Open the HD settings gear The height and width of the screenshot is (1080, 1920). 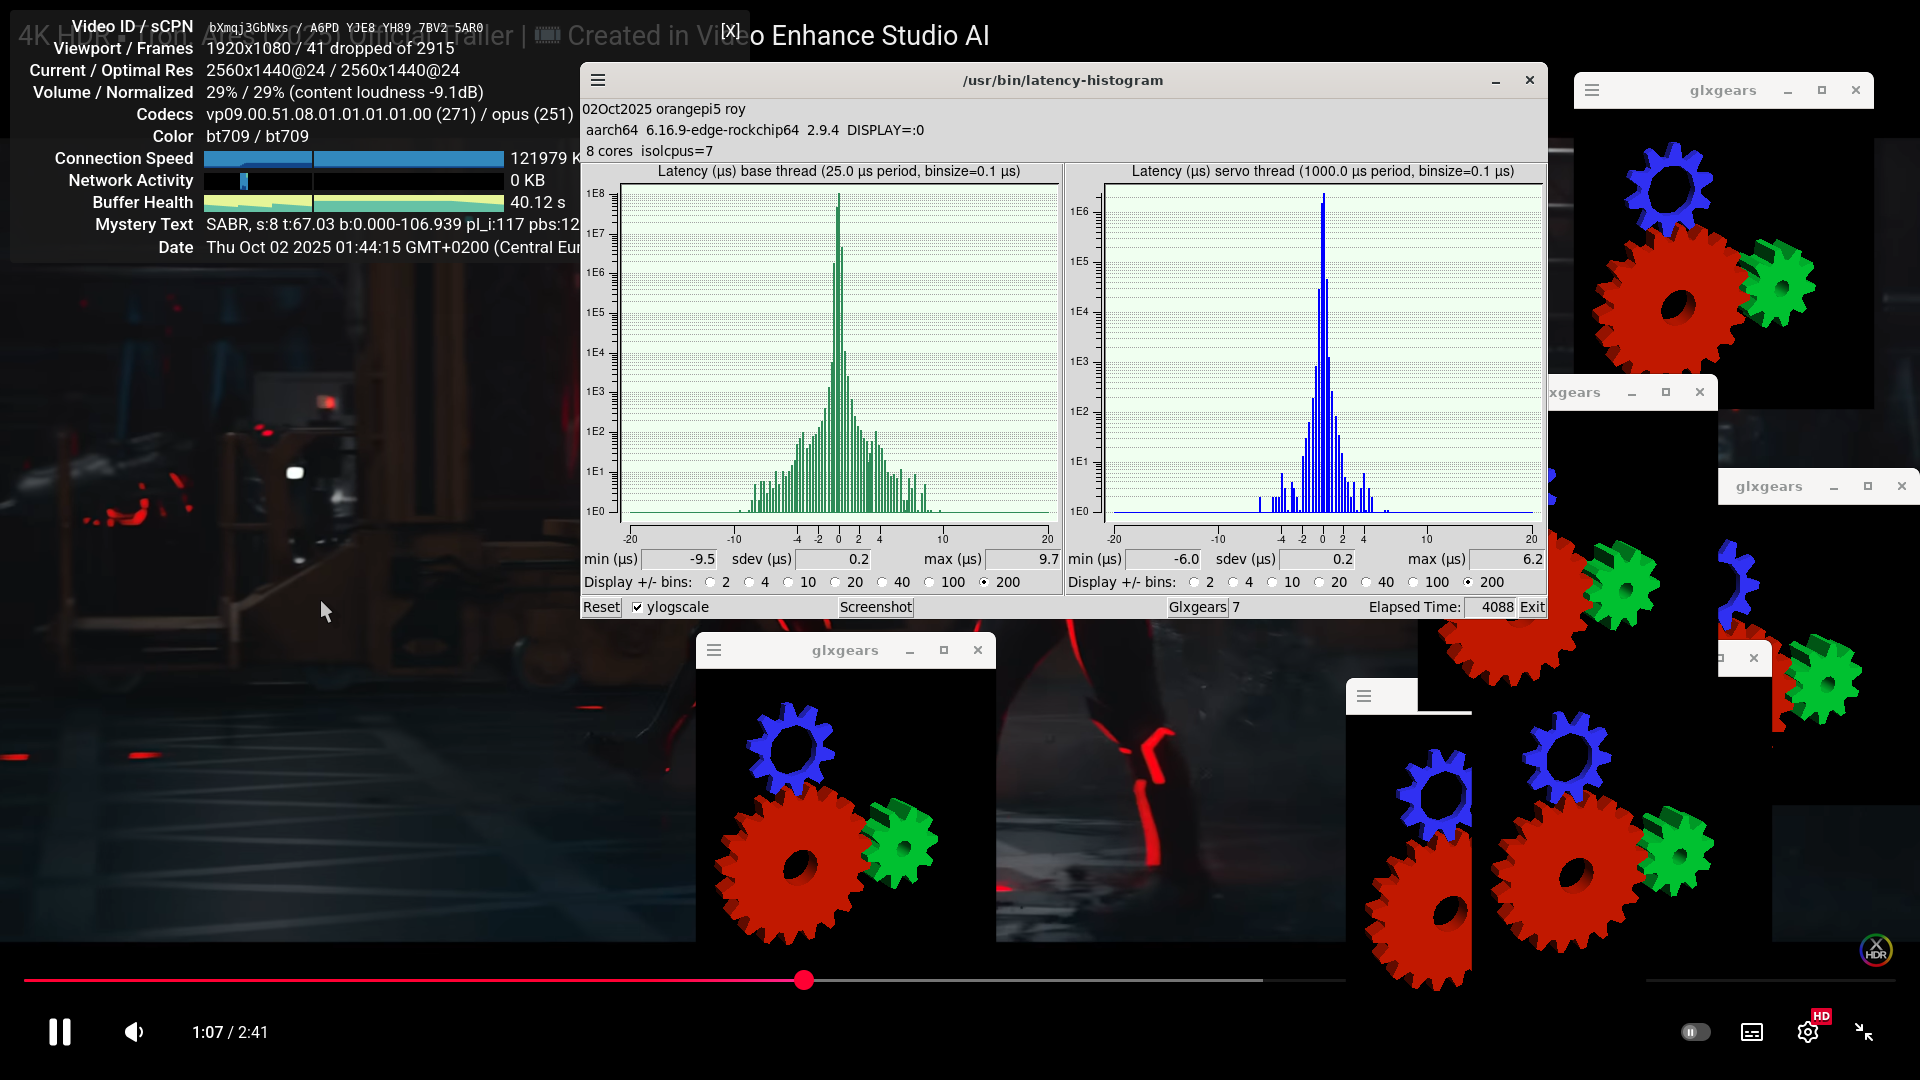coord(1808,1032)
